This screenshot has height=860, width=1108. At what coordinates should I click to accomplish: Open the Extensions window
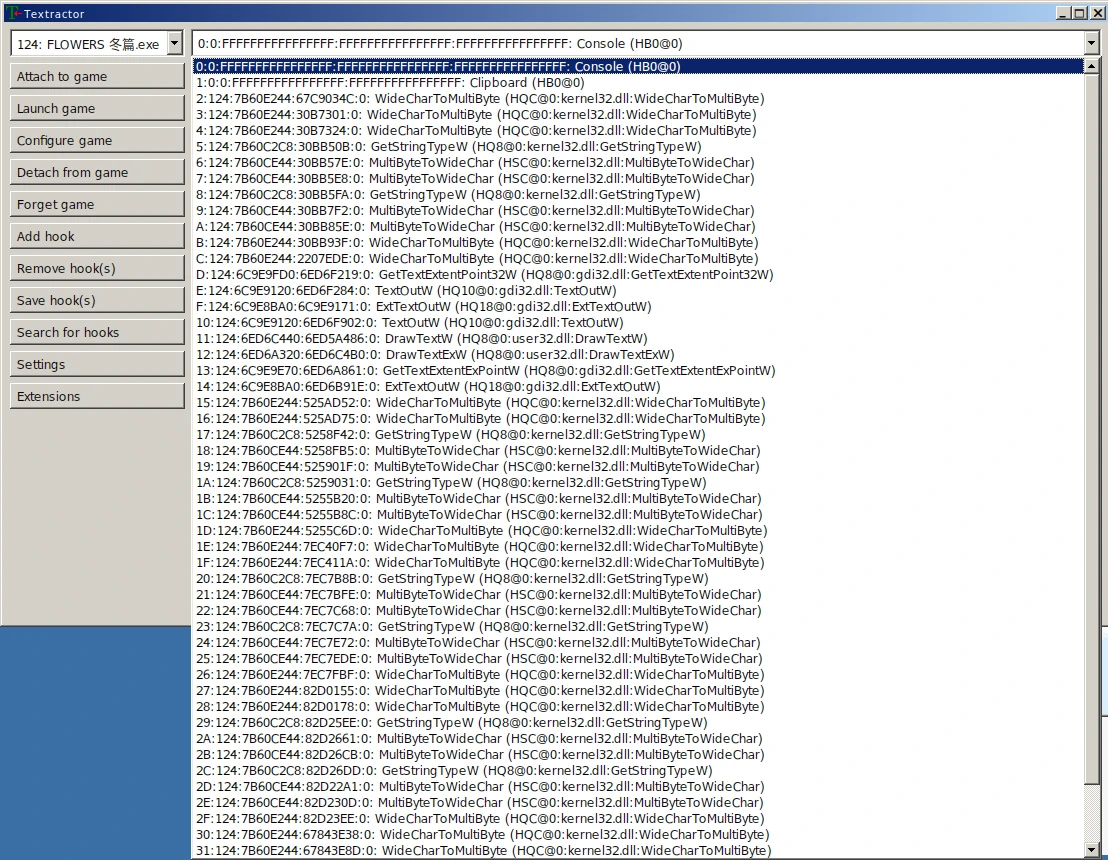[97, 397]
